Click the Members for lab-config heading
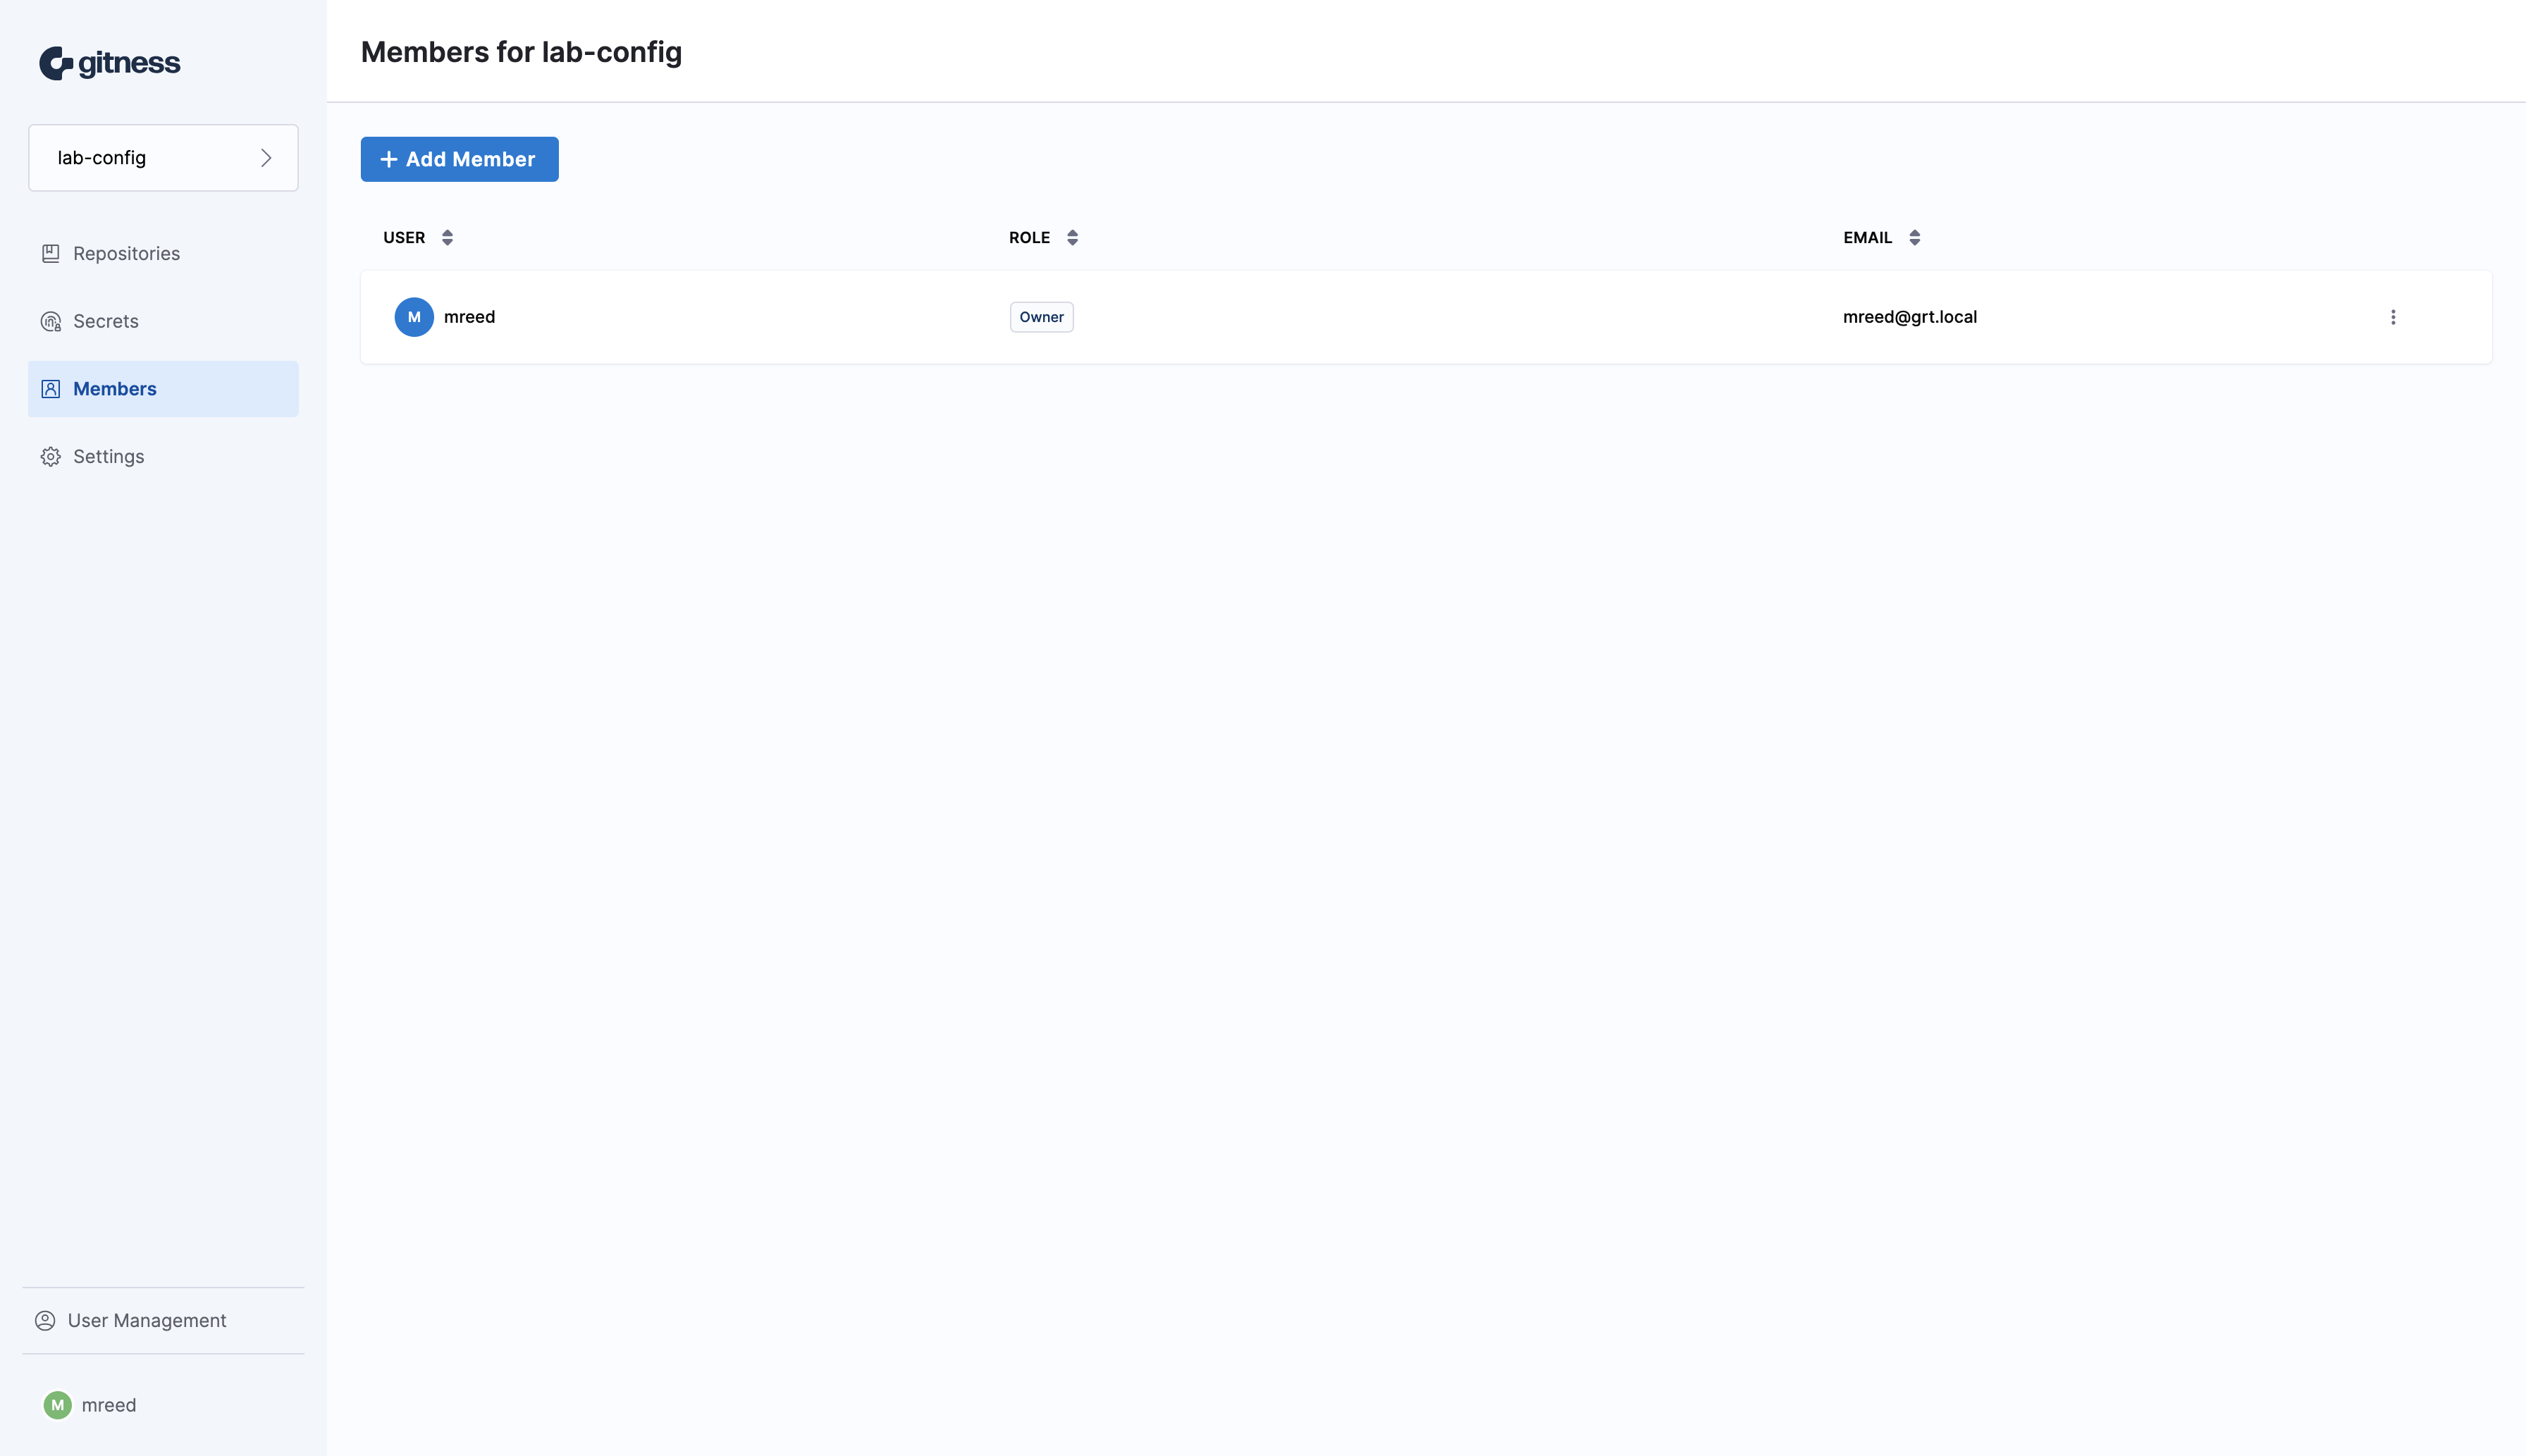This screenshot has width=2526, height=1456. (521, 52)
